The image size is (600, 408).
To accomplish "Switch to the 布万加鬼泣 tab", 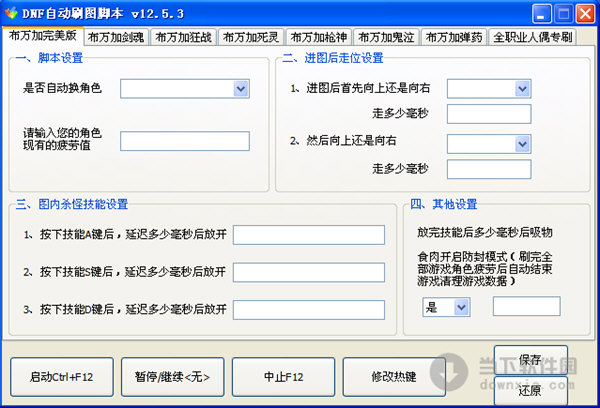I will (x=386, y=37).
